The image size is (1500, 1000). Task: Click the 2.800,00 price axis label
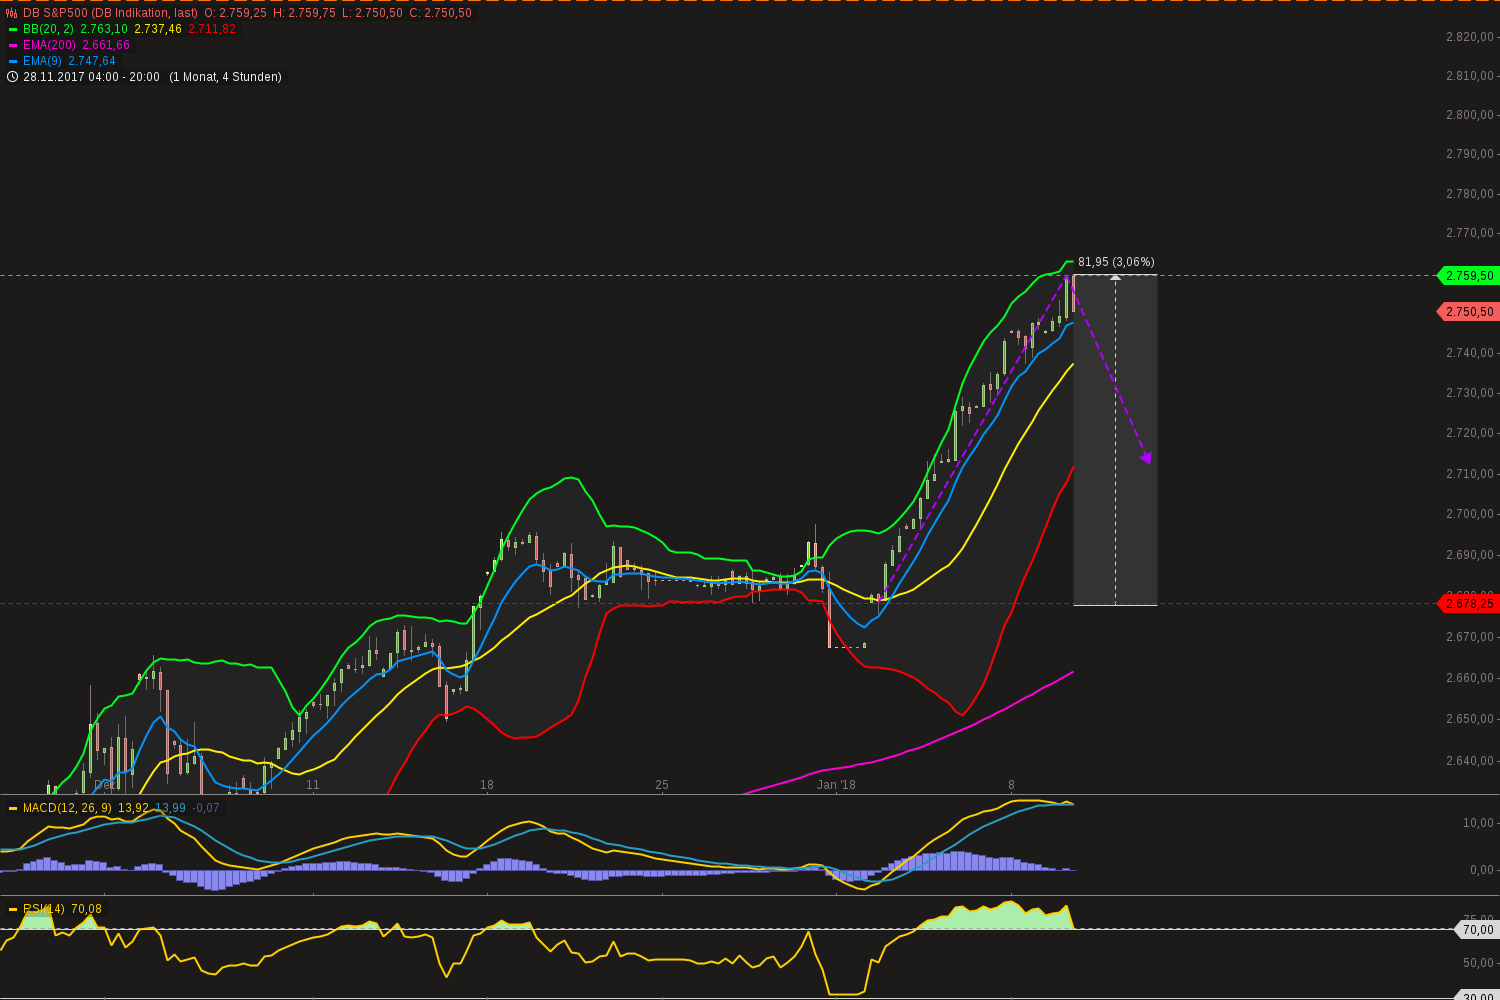1470,115
